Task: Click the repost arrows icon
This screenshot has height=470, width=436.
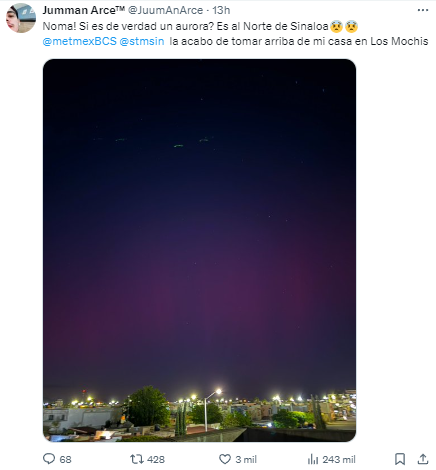Action: [136, 459]
